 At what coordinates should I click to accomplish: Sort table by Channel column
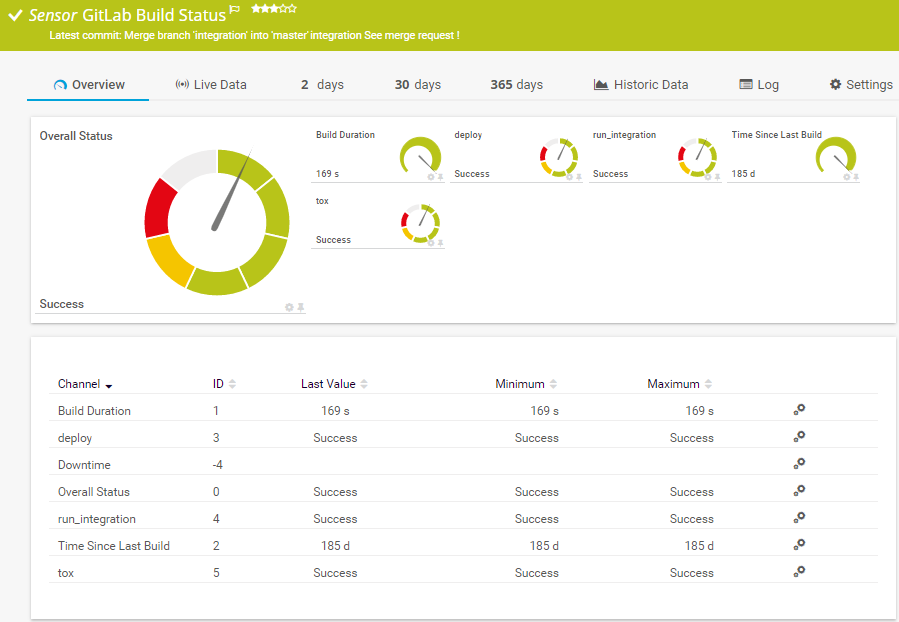click(x=85, y=384)
